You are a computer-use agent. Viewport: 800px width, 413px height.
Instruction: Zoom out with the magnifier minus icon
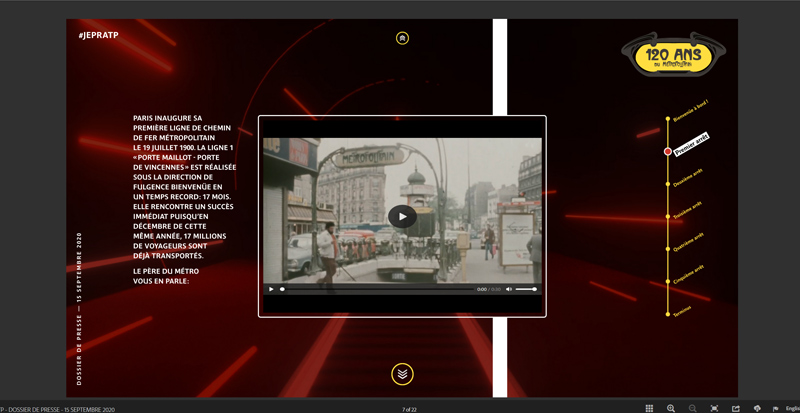pos(692,408)
